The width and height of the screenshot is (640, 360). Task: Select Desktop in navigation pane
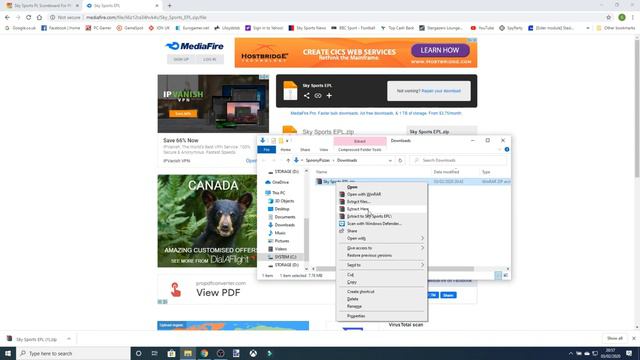282,209
